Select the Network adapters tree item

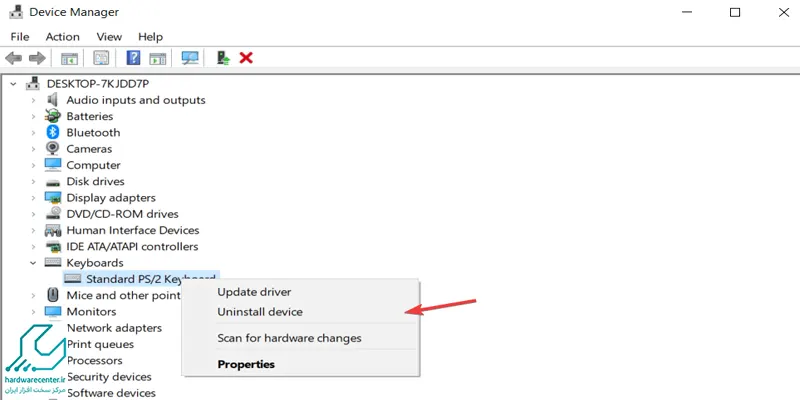point(114,328)
